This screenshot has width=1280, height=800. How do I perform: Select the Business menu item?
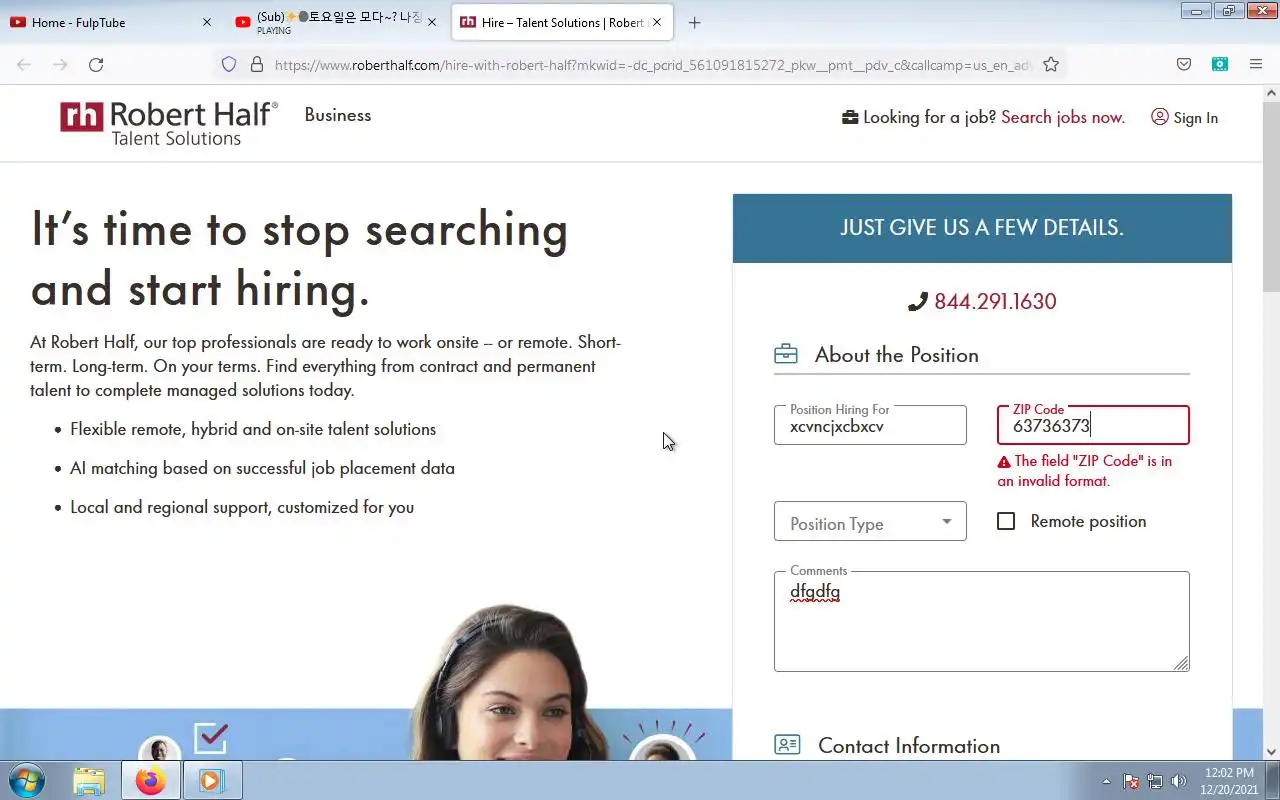pos(338,115)
